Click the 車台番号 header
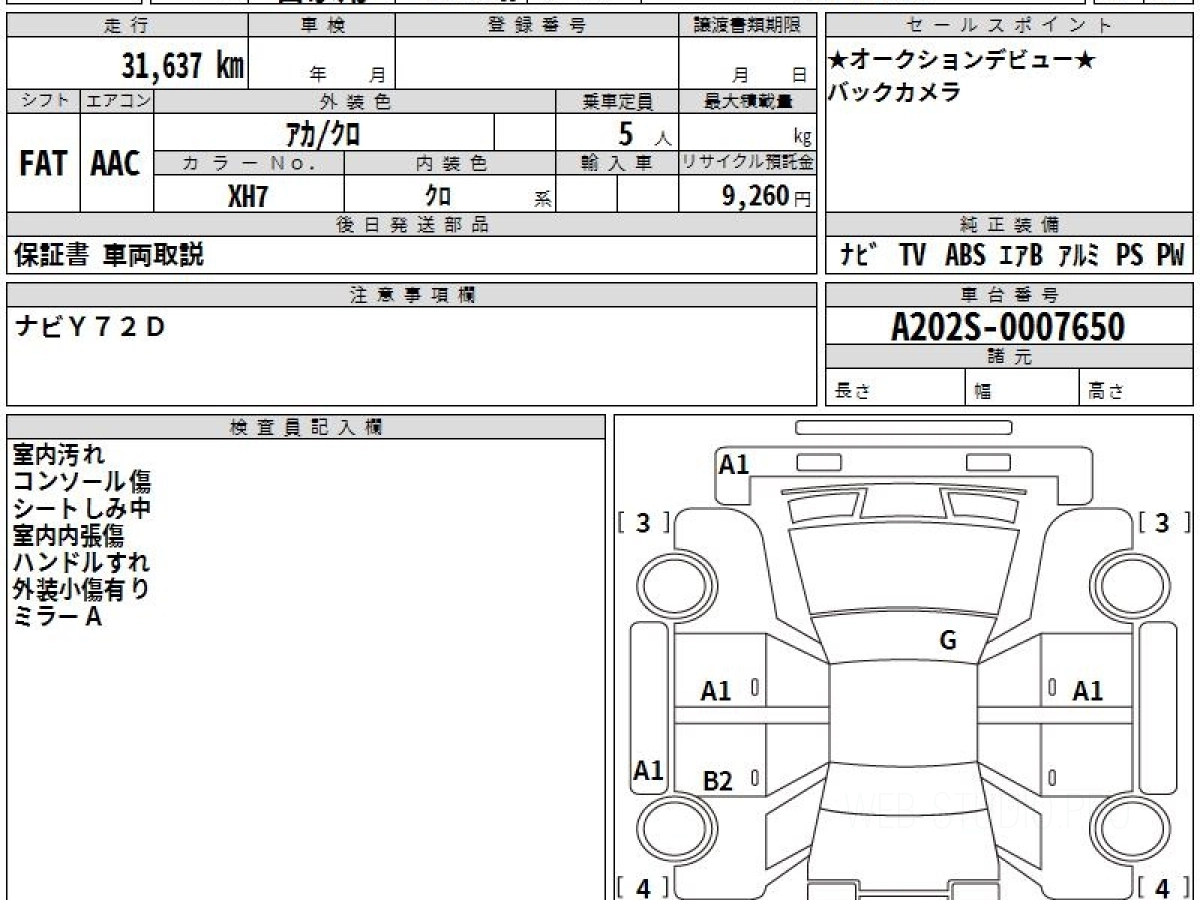This screenshot has height=900, width=1200. (1009, 295)
